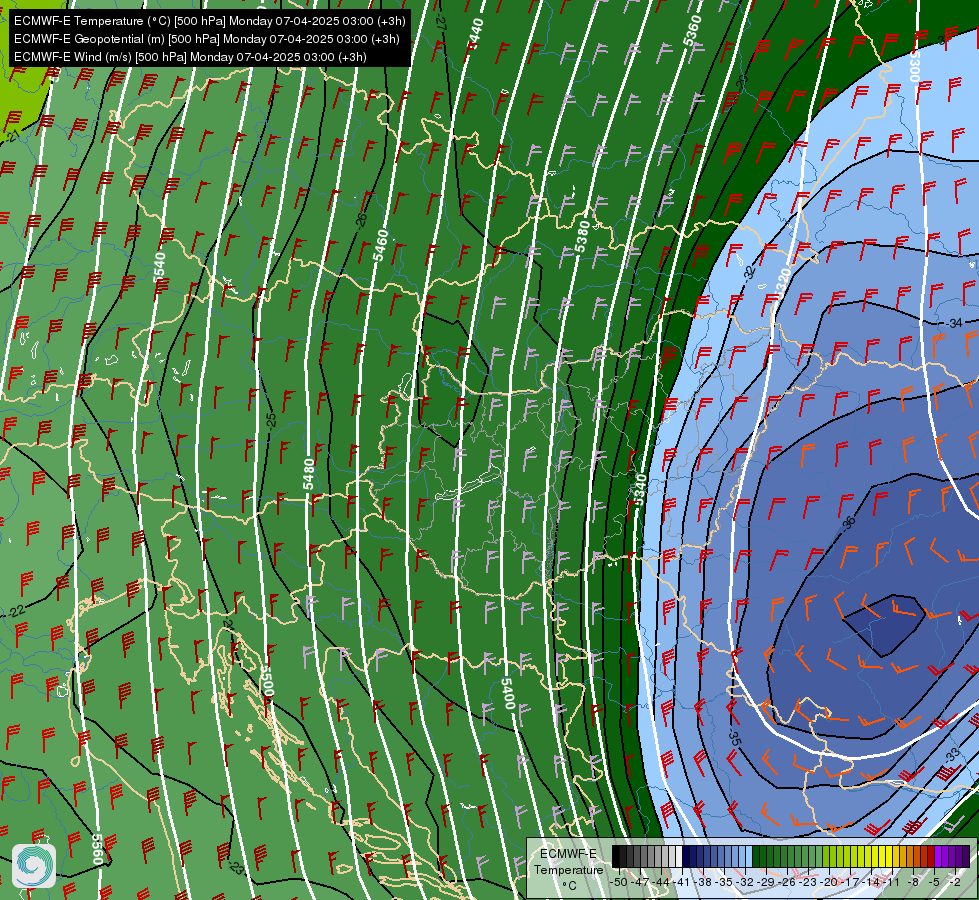Click the 5460 geopotential contour label
Screen dimensions: 979x900
point(380,245)
